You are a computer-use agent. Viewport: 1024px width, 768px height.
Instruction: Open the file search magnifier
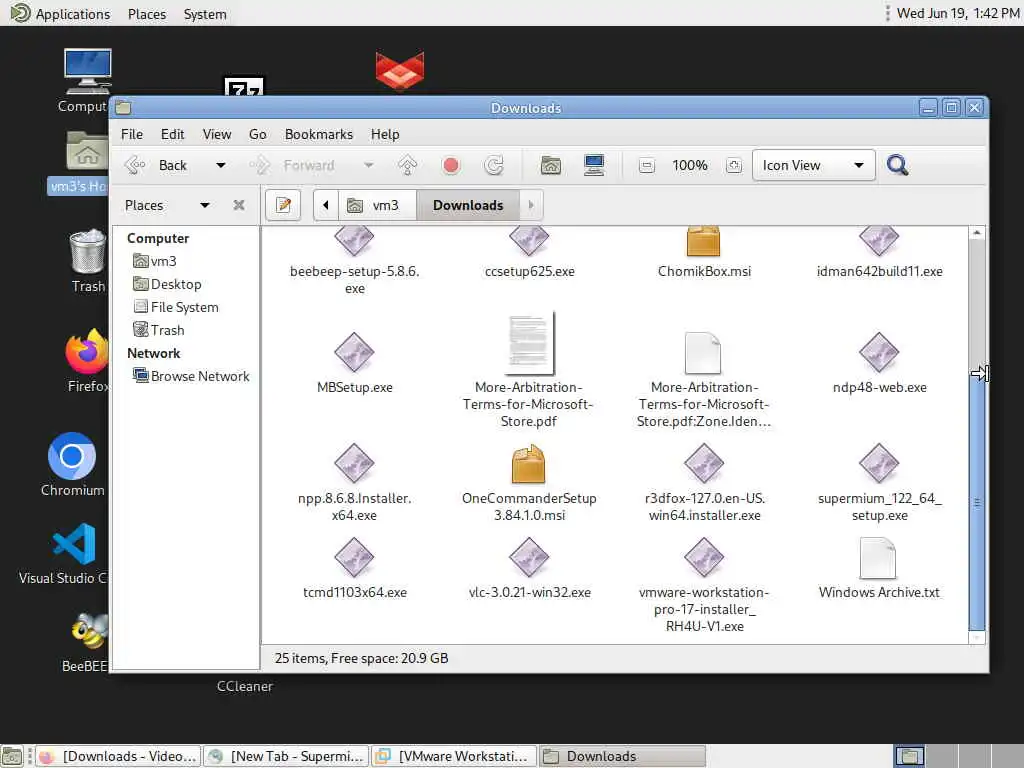click(x=898, y=165)
